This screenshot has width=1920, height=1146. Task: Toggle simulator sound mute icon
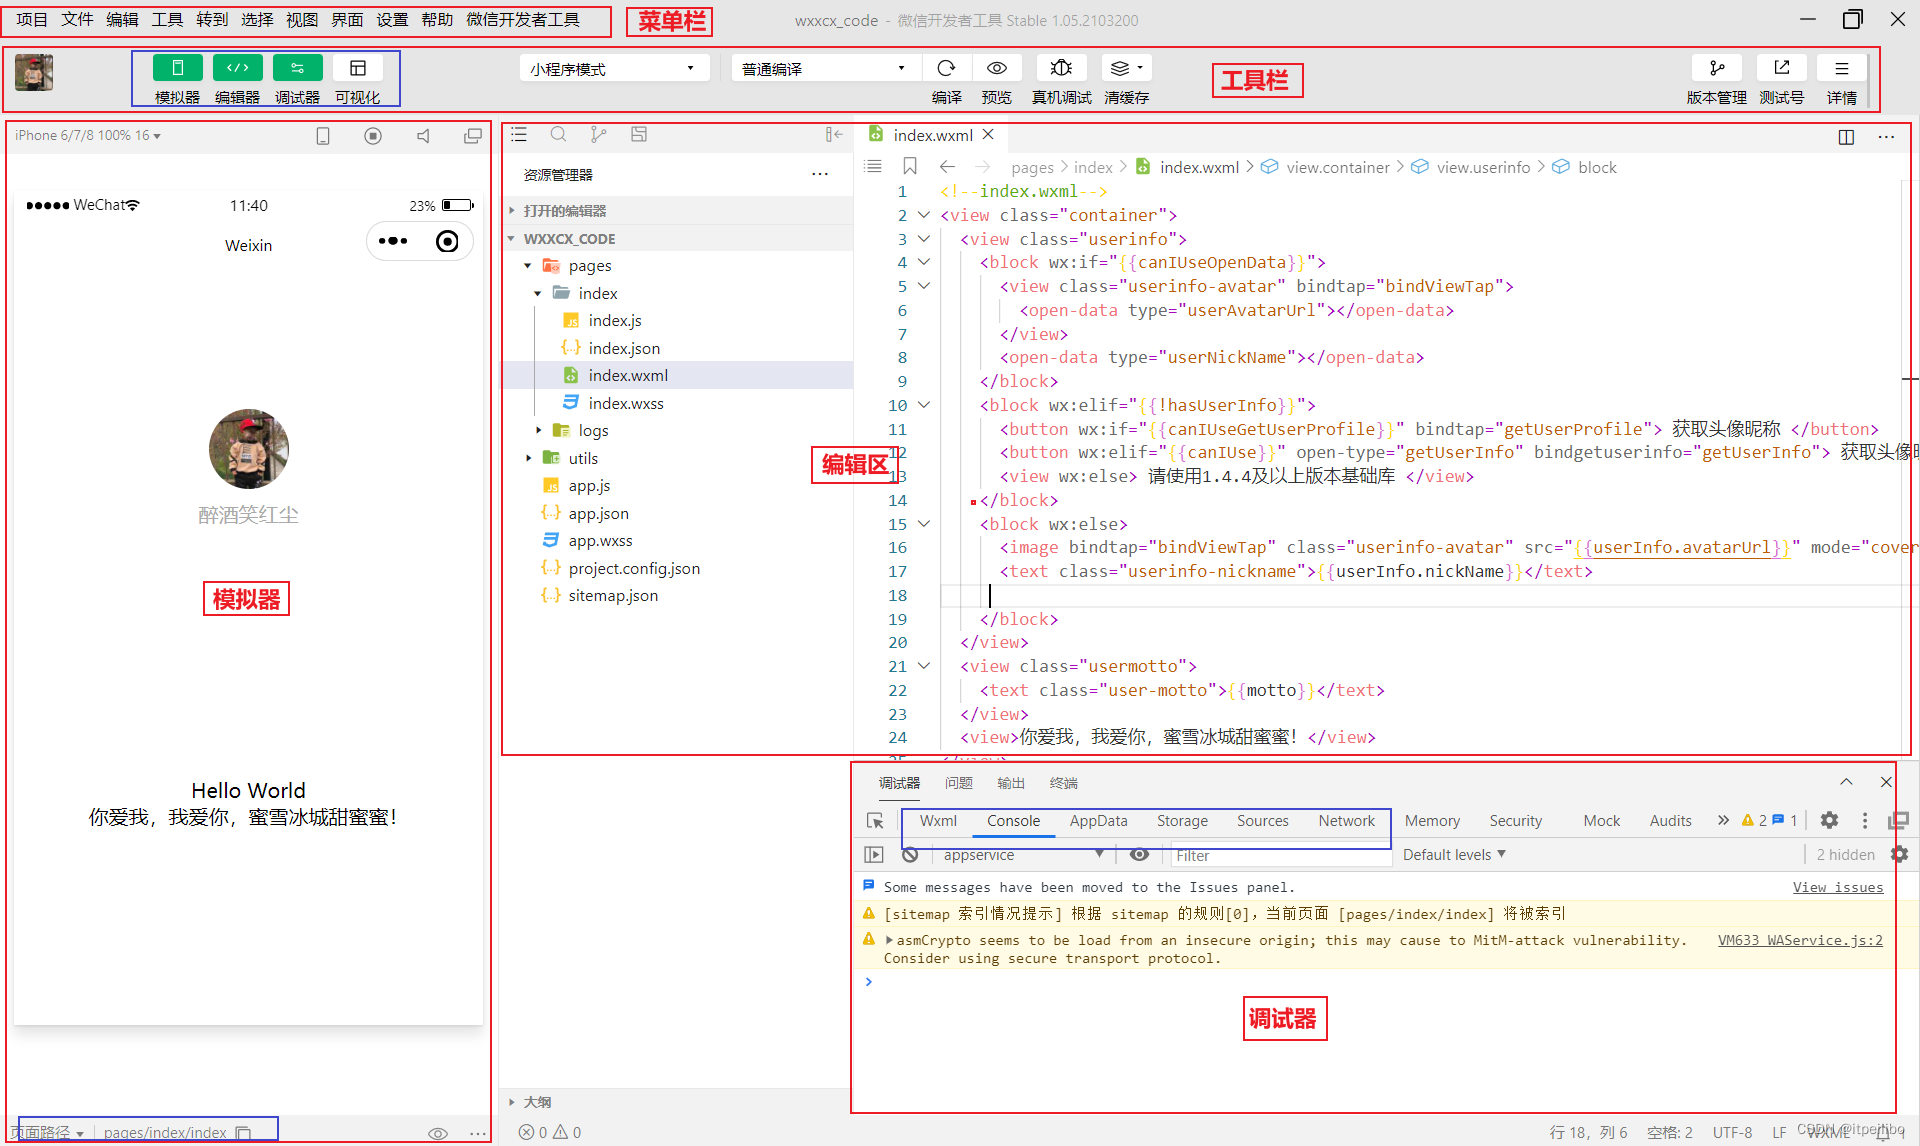coord(423,136)
